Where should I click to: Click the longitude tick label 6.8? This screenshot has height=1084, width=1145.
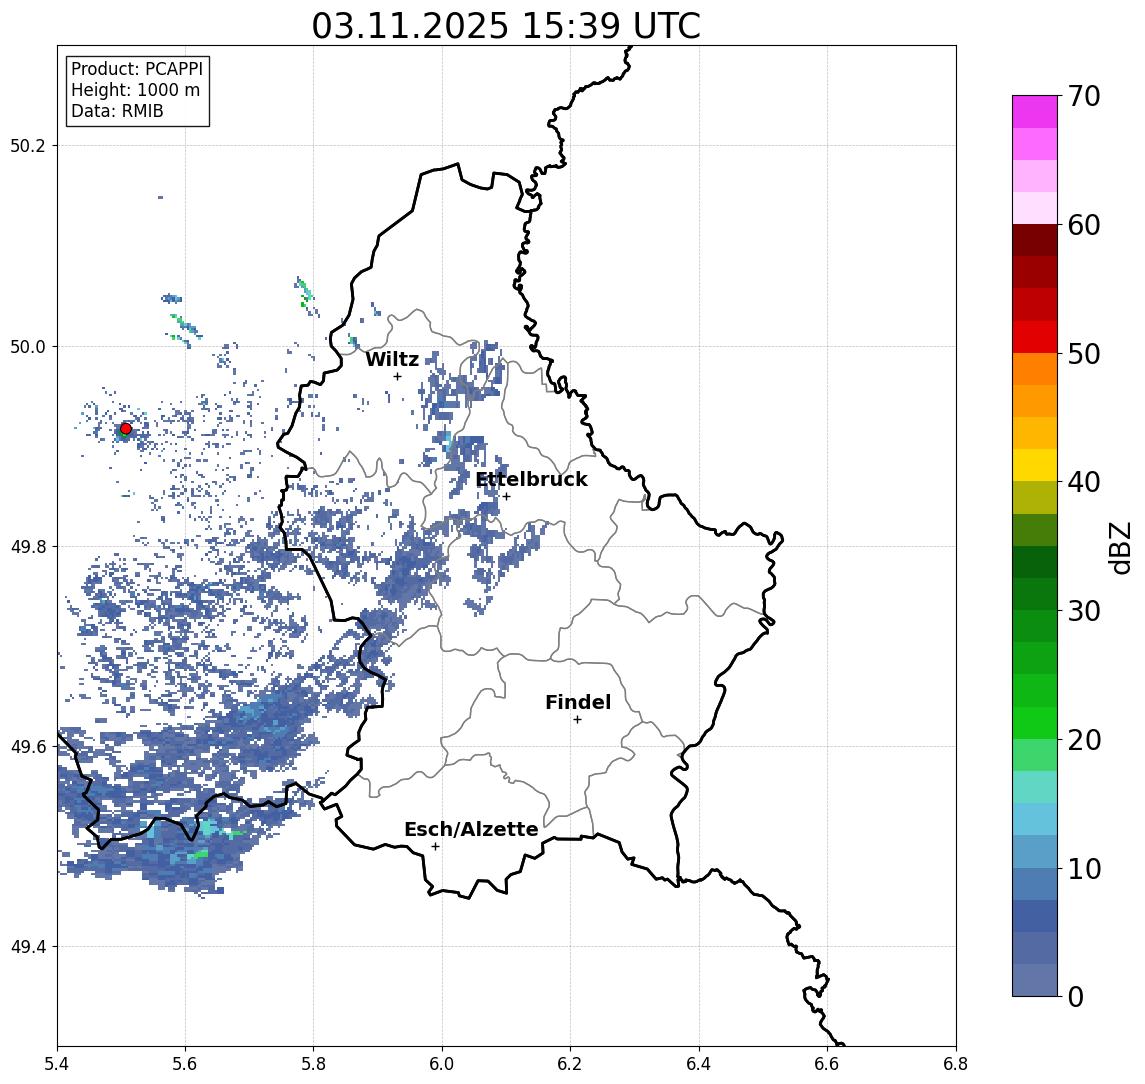click(956, 1064)
